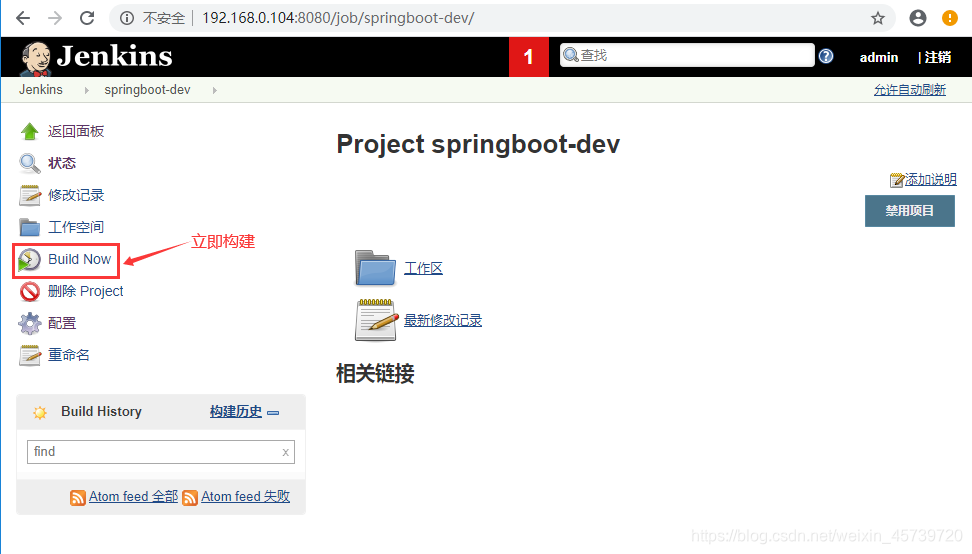
Task: Open the Atom feed 全部 link
Action: (133, 496)
